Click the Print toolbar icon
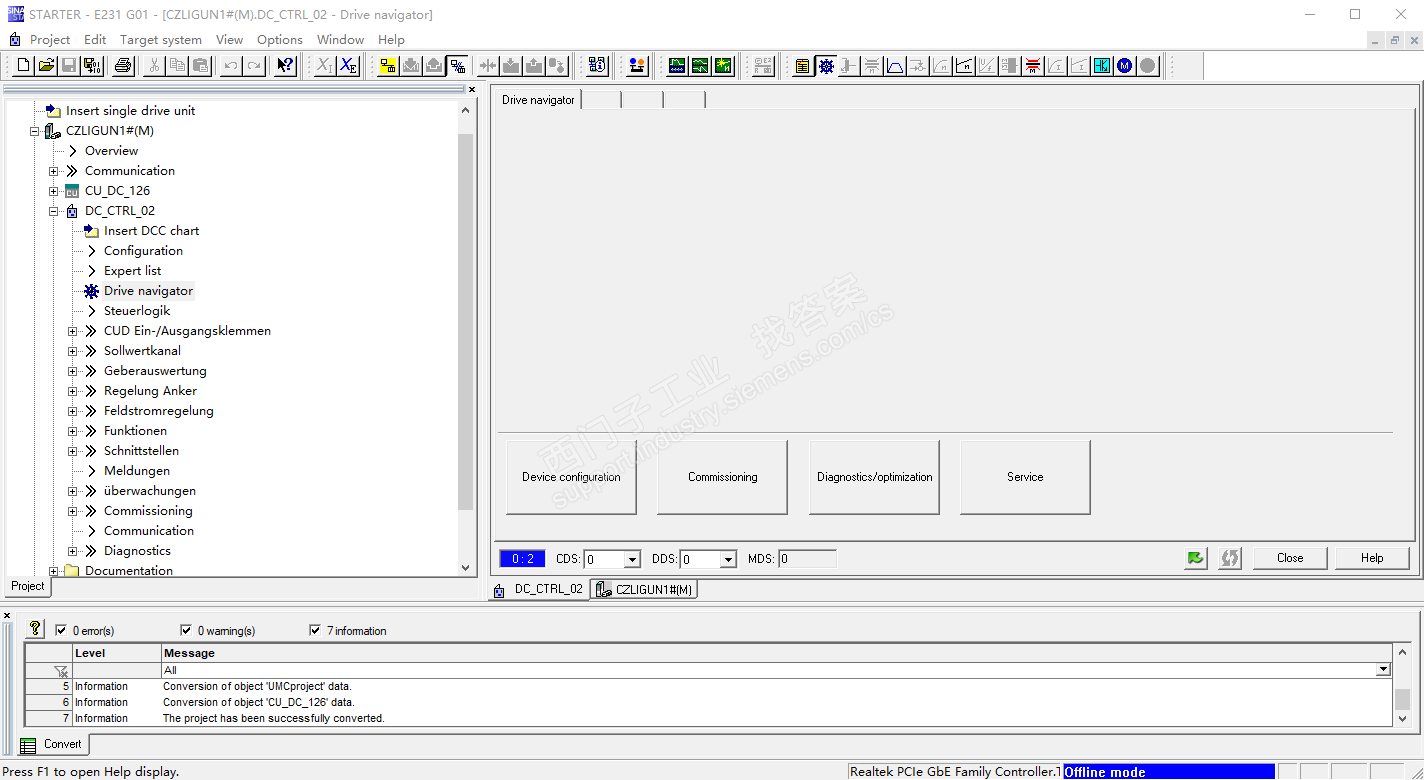1424x780 pixels. click(x=123, y=66)
